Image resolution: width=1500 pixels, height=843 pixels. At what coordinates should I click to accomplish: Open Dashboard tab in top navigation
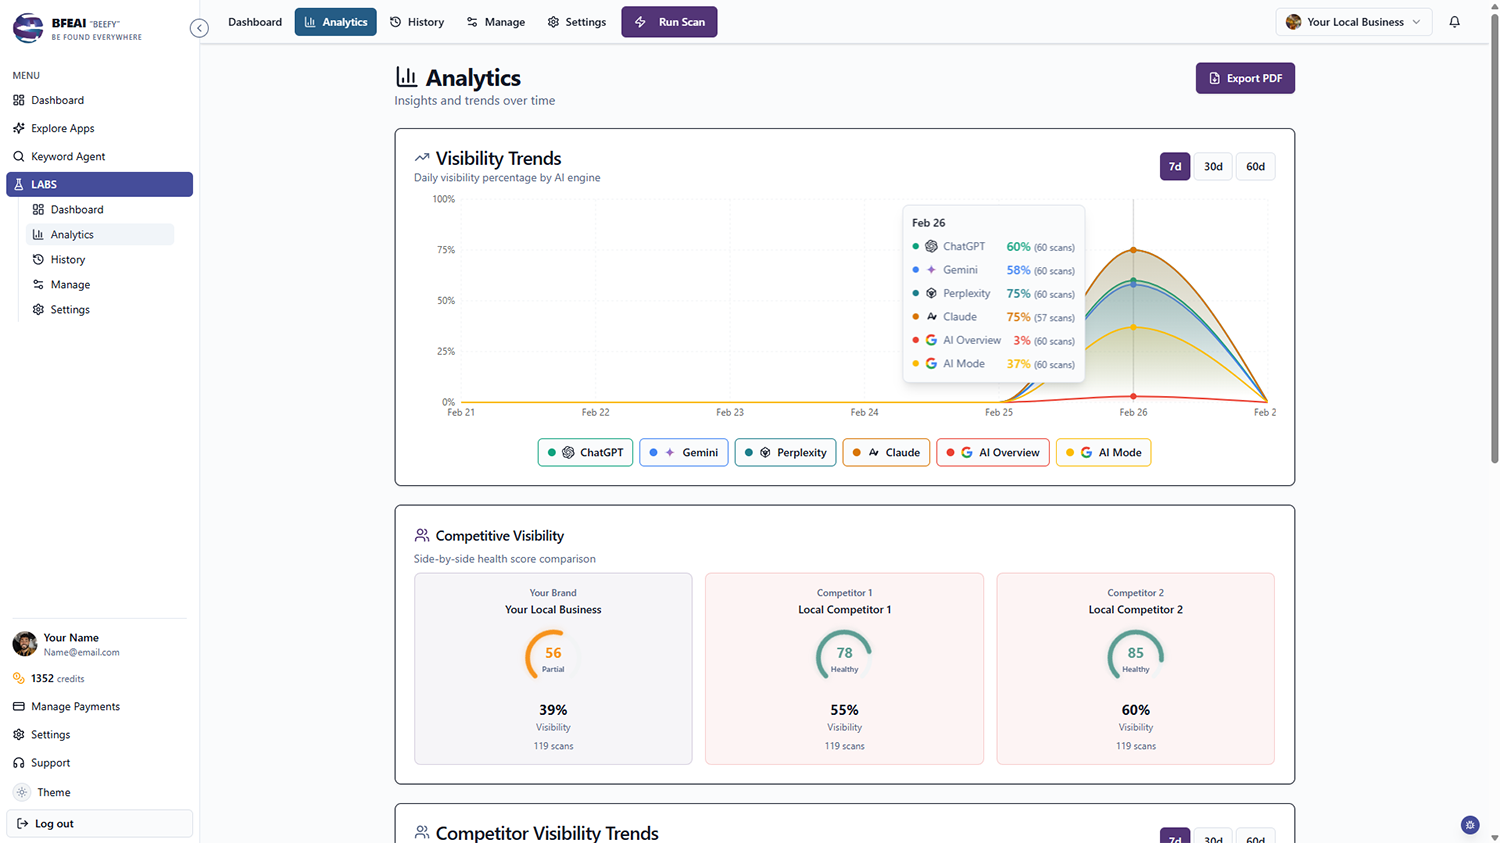coord(255,22)
